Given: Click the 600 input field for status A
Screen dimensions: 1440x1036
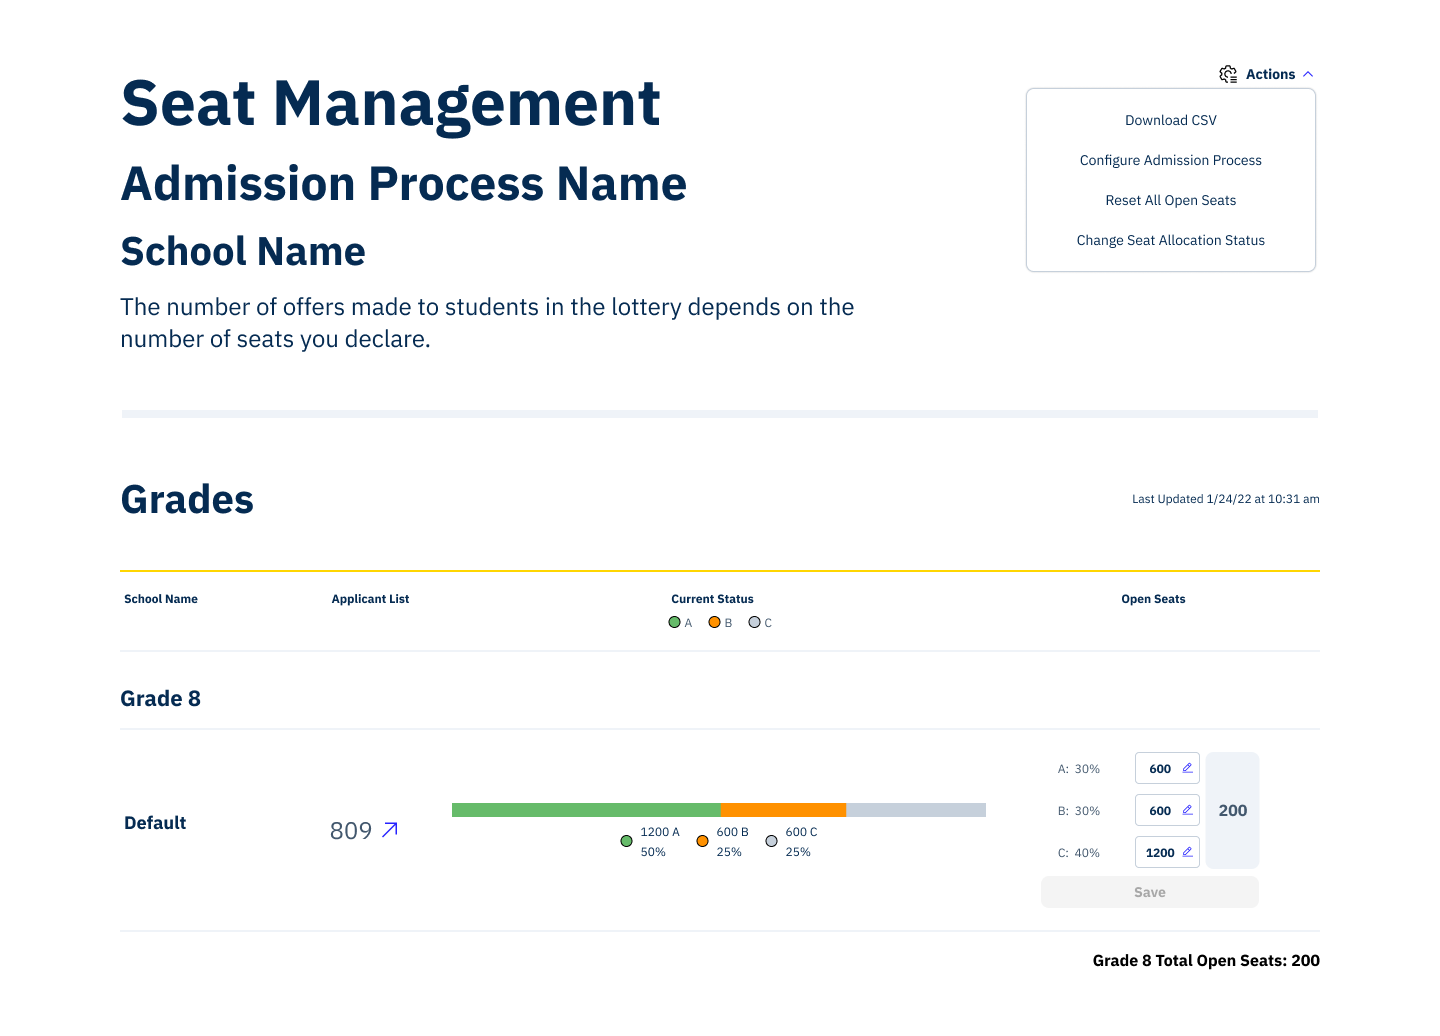Looking at the screenshot, I should (x=1158, y=768).
